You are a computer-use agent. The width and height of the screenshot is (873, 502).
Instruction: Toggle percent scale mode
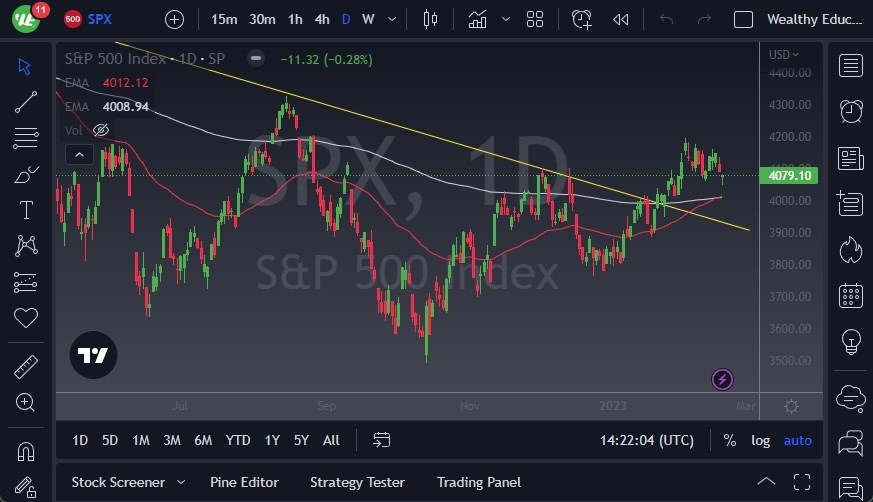(x=730, y=440)
